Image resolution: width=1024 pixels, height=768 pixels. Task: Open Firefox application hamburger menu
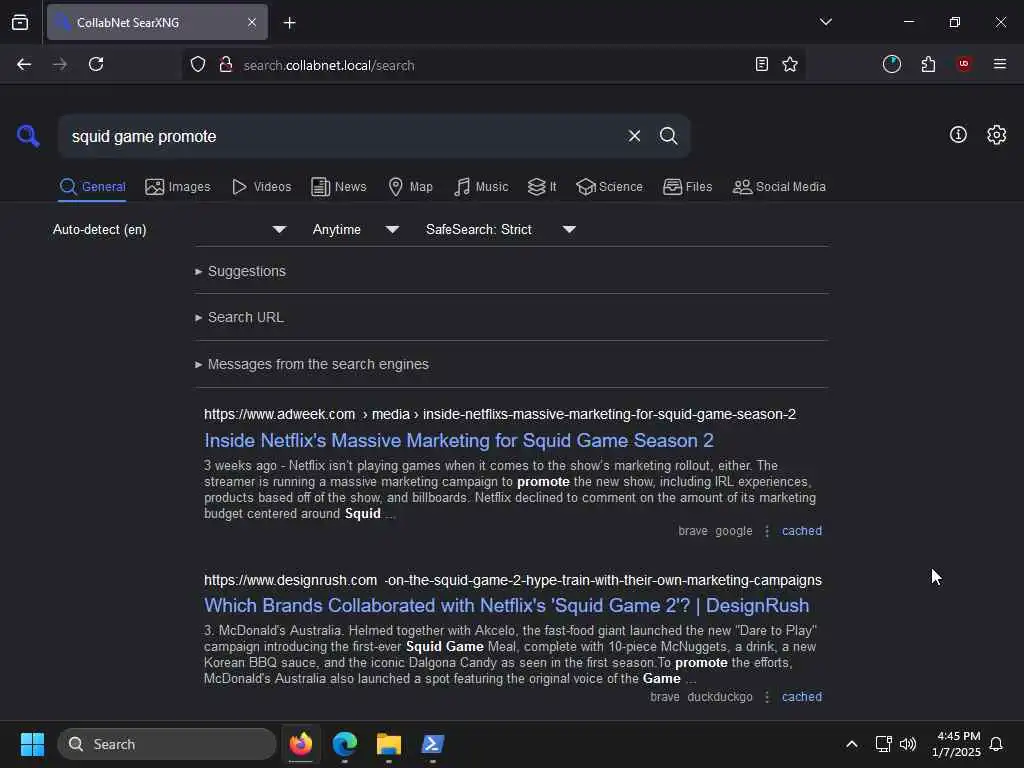pos(999,64)
